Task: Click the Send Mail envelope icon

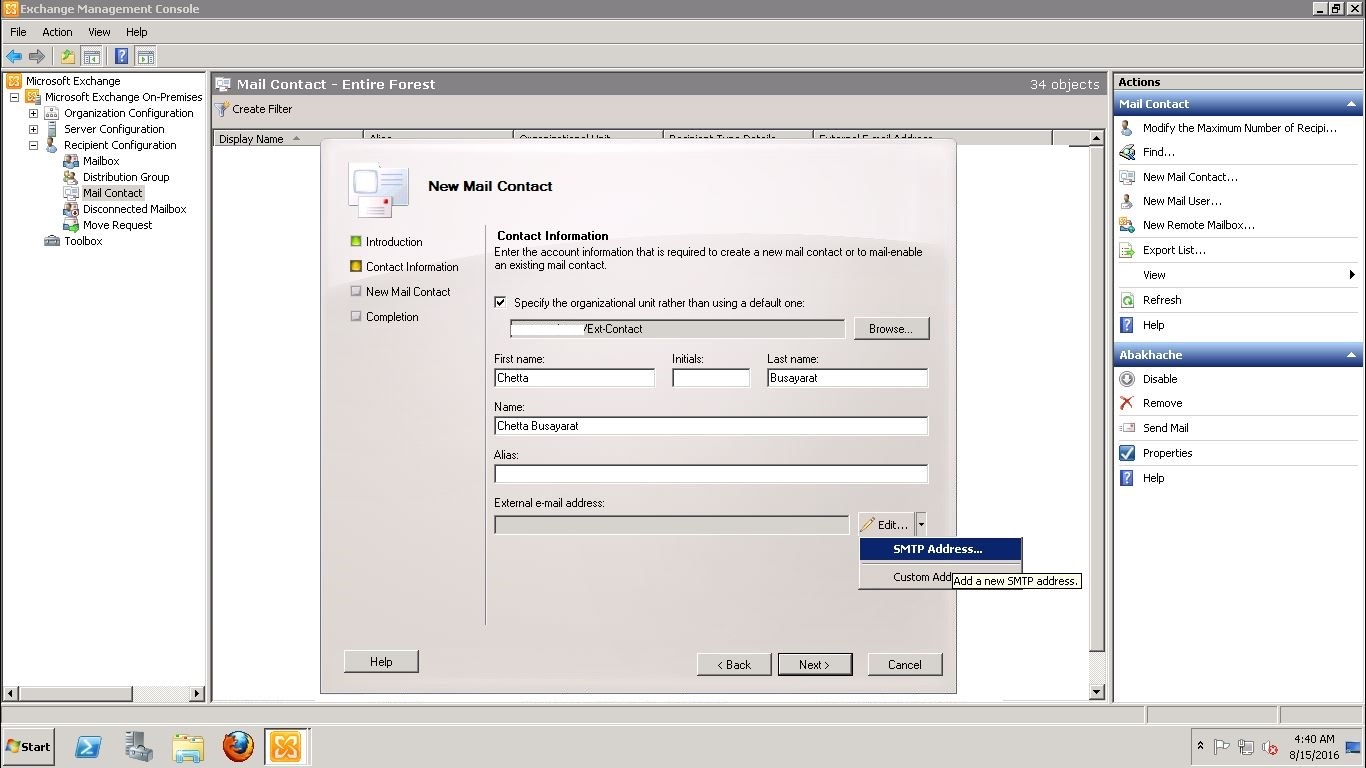Action: tap(1127, 428)
